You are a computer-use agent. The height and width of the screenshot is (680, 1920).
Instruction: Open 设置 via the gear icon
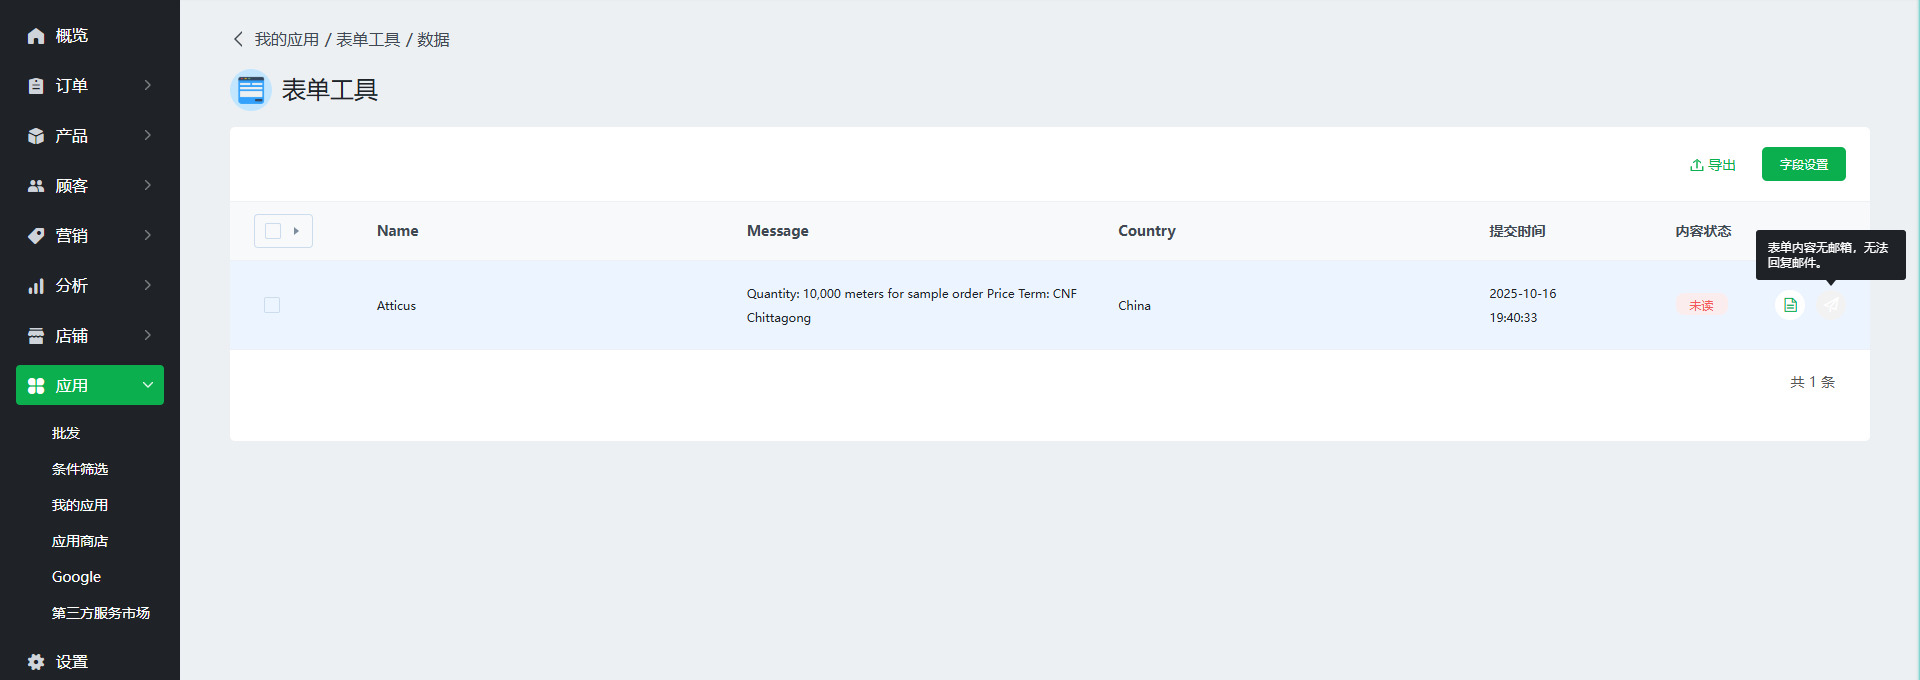[36, 662]
